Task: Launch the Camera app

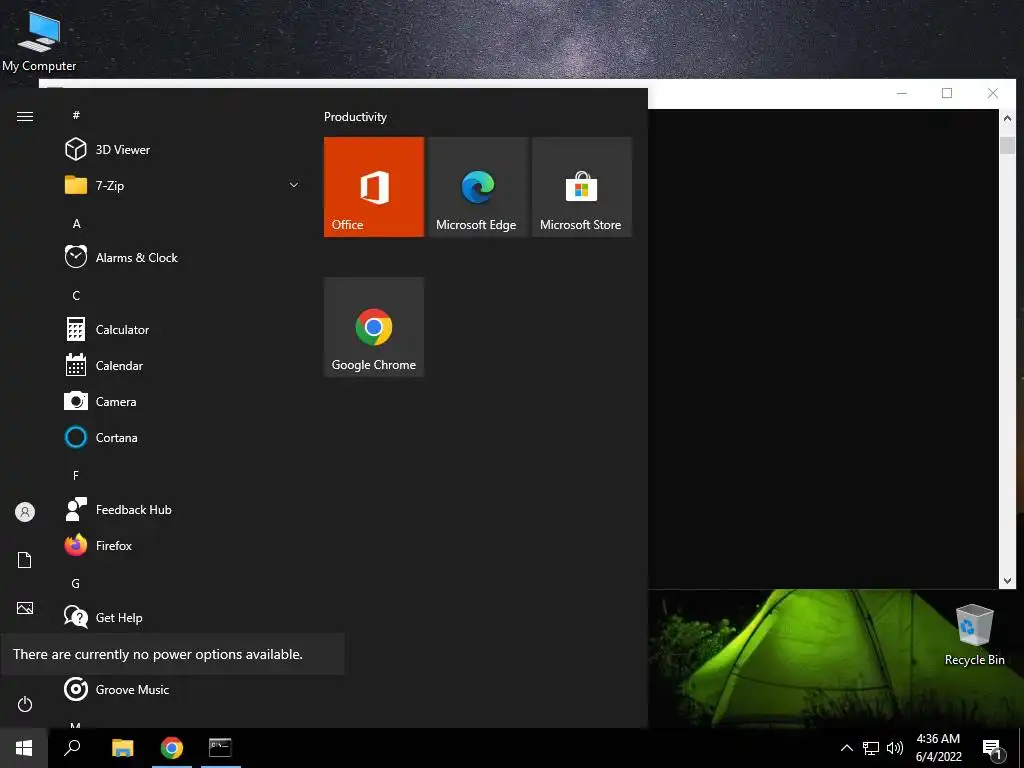Action: [x=183, y=402]
